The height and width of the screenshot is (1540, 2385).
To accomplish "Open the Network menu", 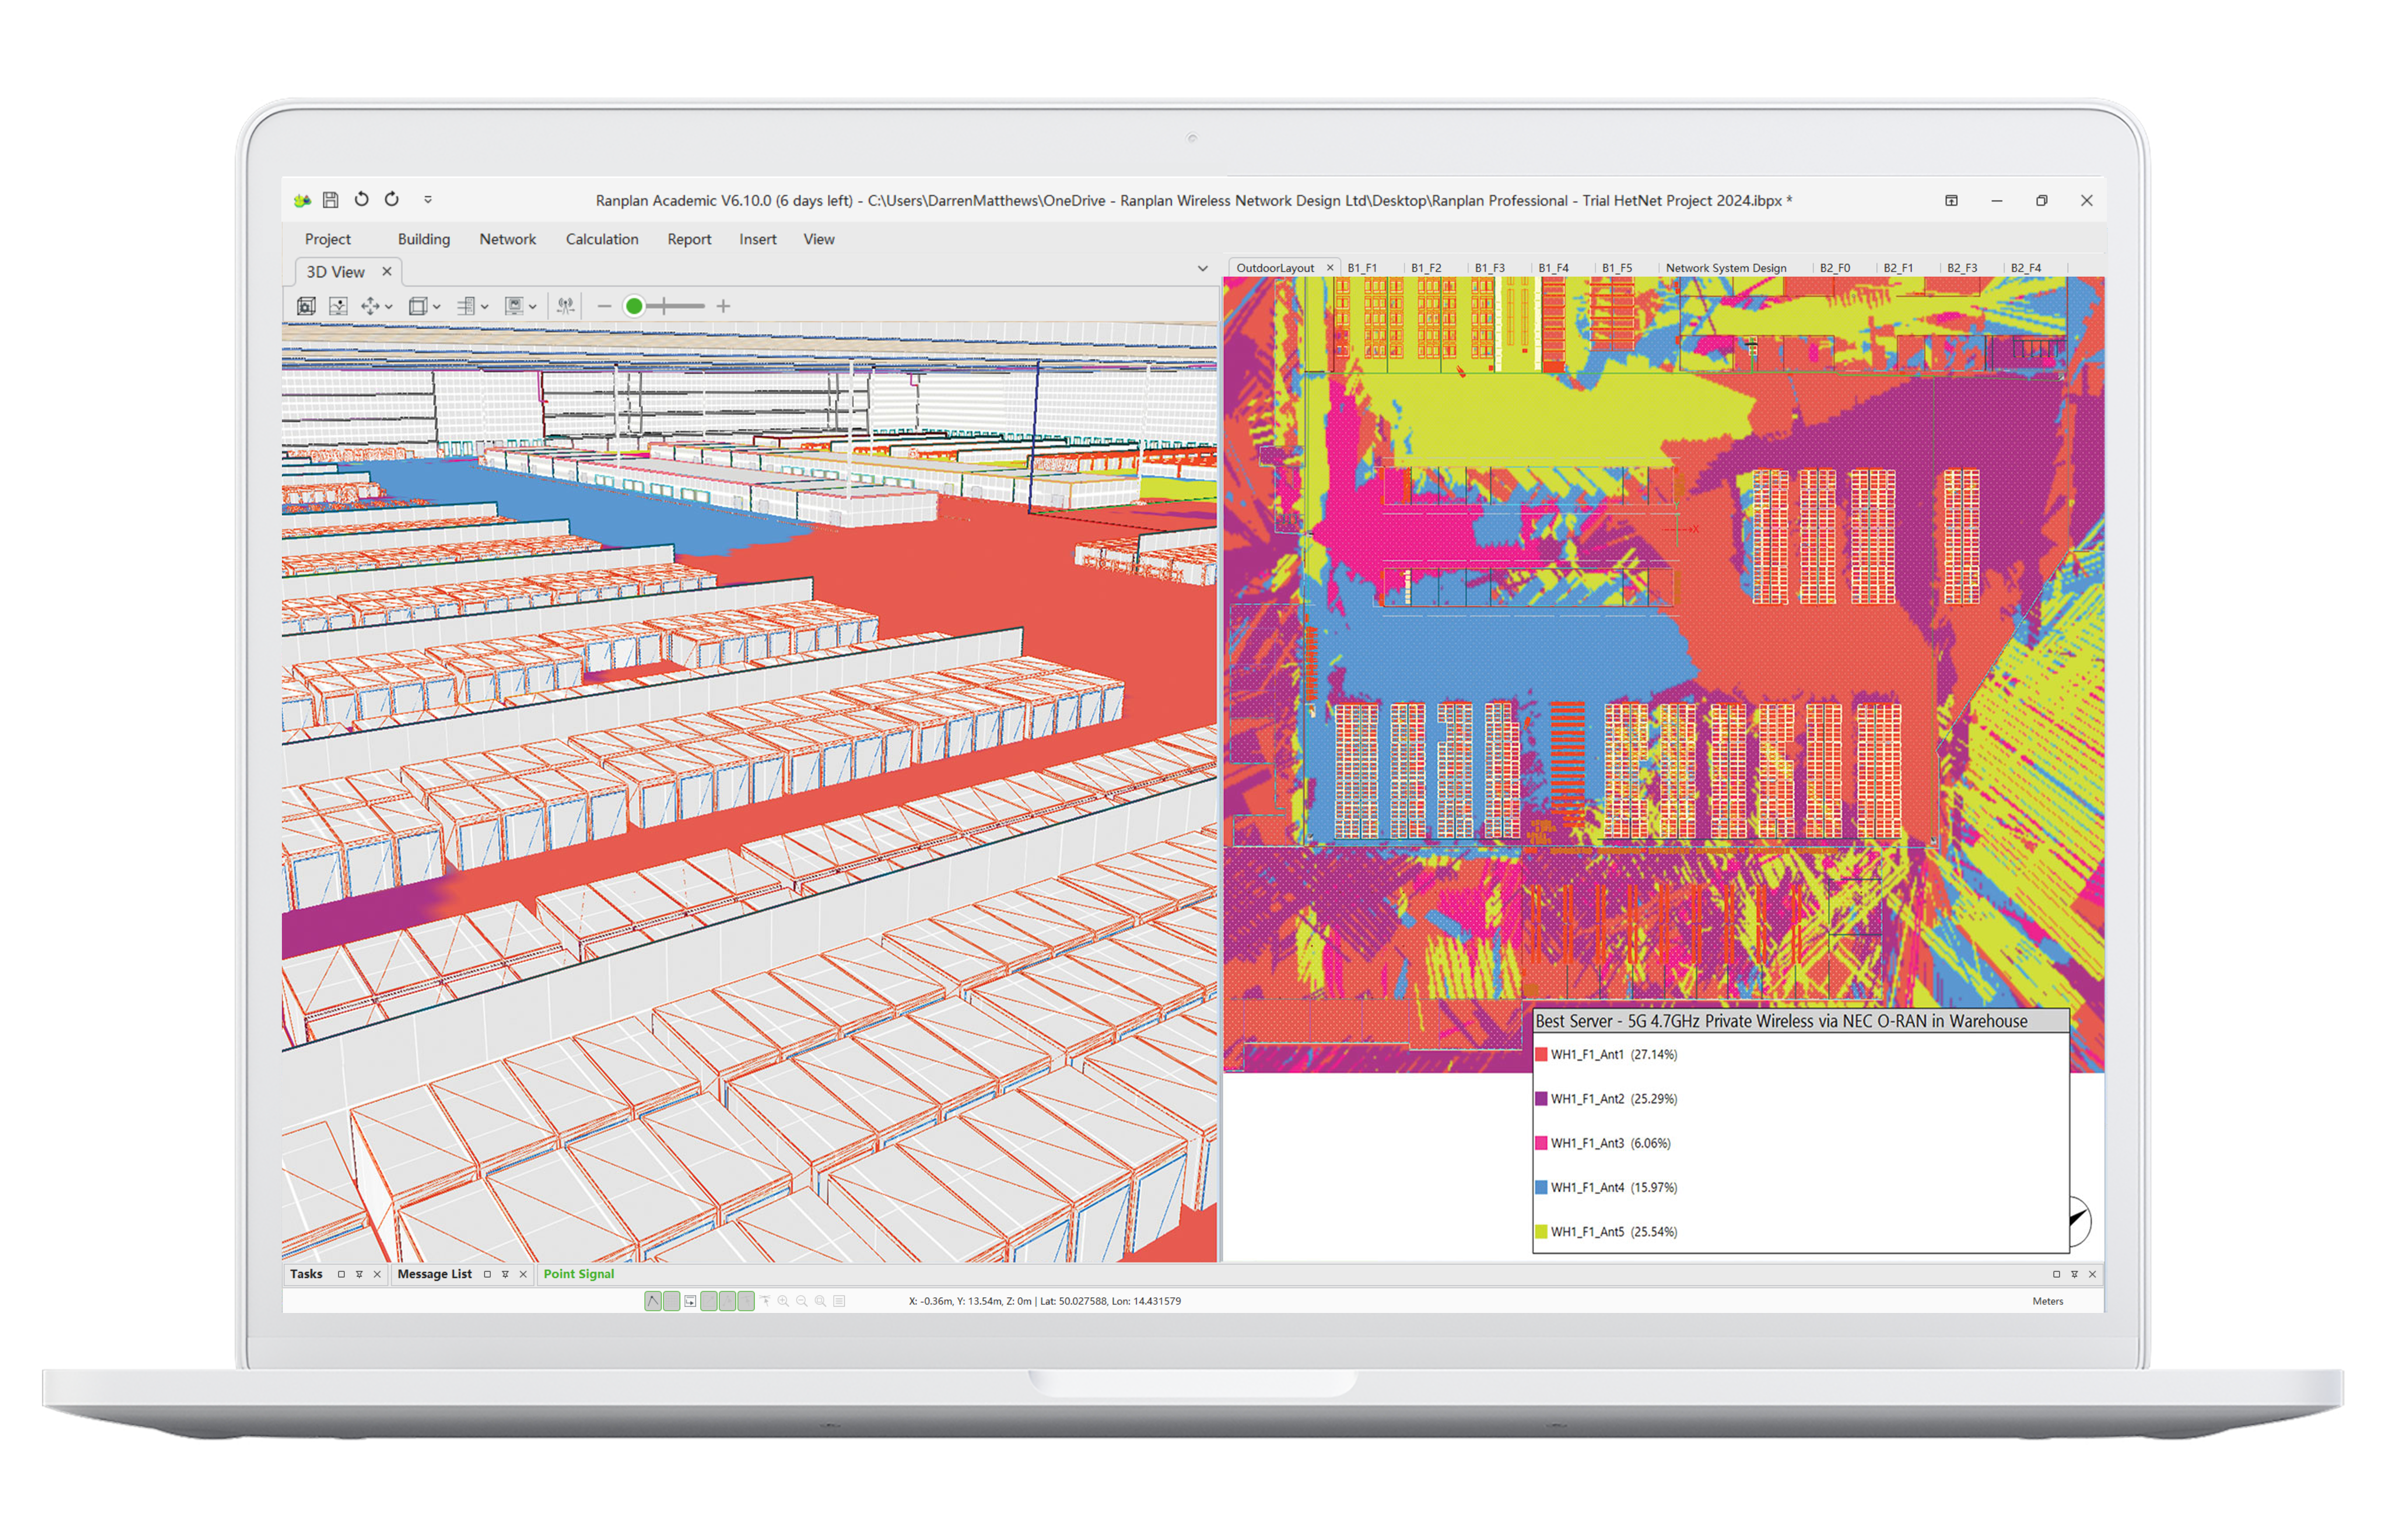I will tap(508, 239).
